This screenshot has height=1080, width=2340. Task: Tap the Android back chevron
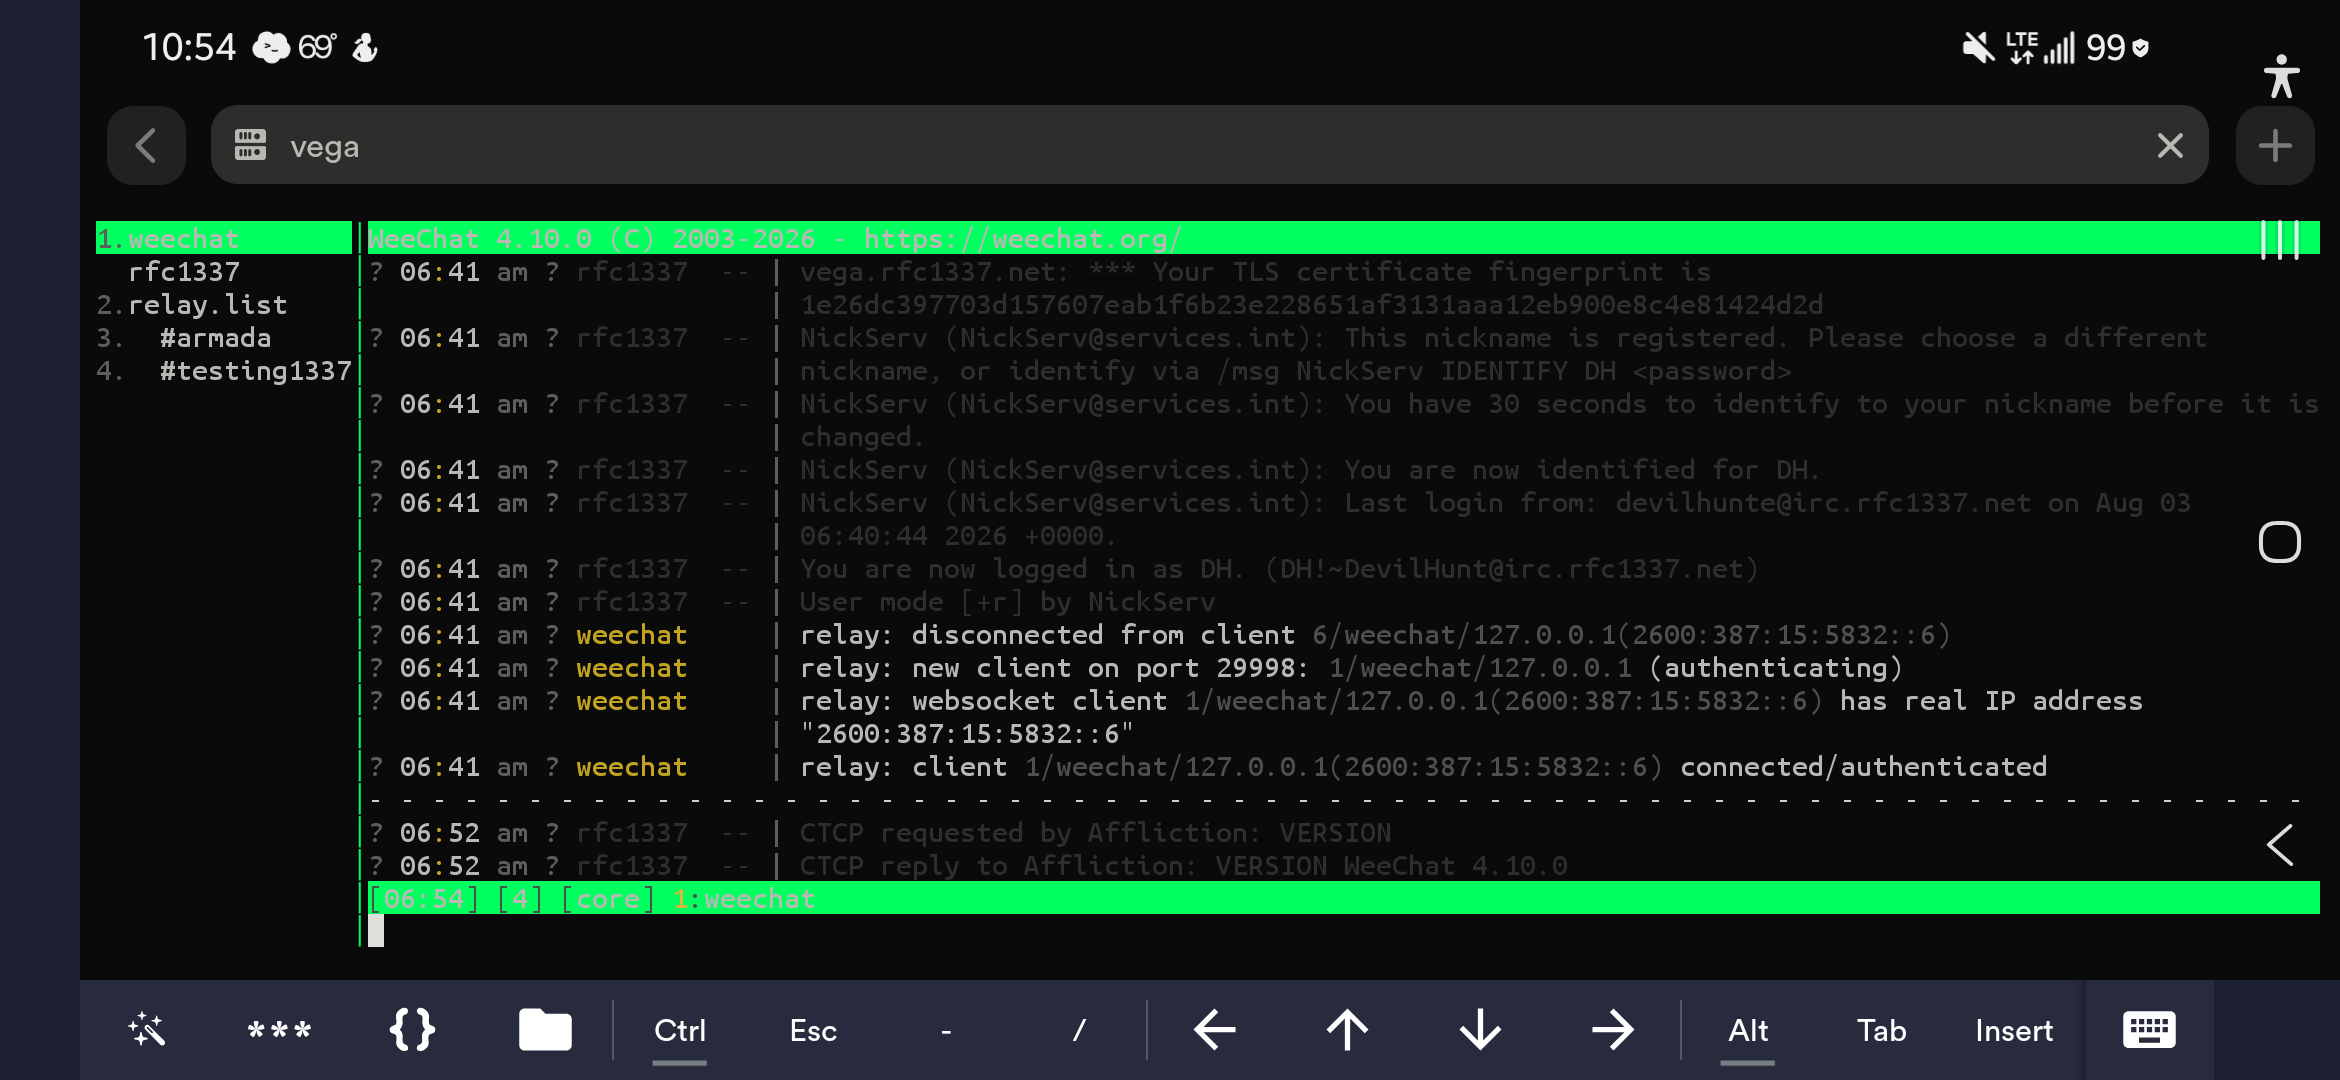pyautogui.click(x=2280, y=845)
